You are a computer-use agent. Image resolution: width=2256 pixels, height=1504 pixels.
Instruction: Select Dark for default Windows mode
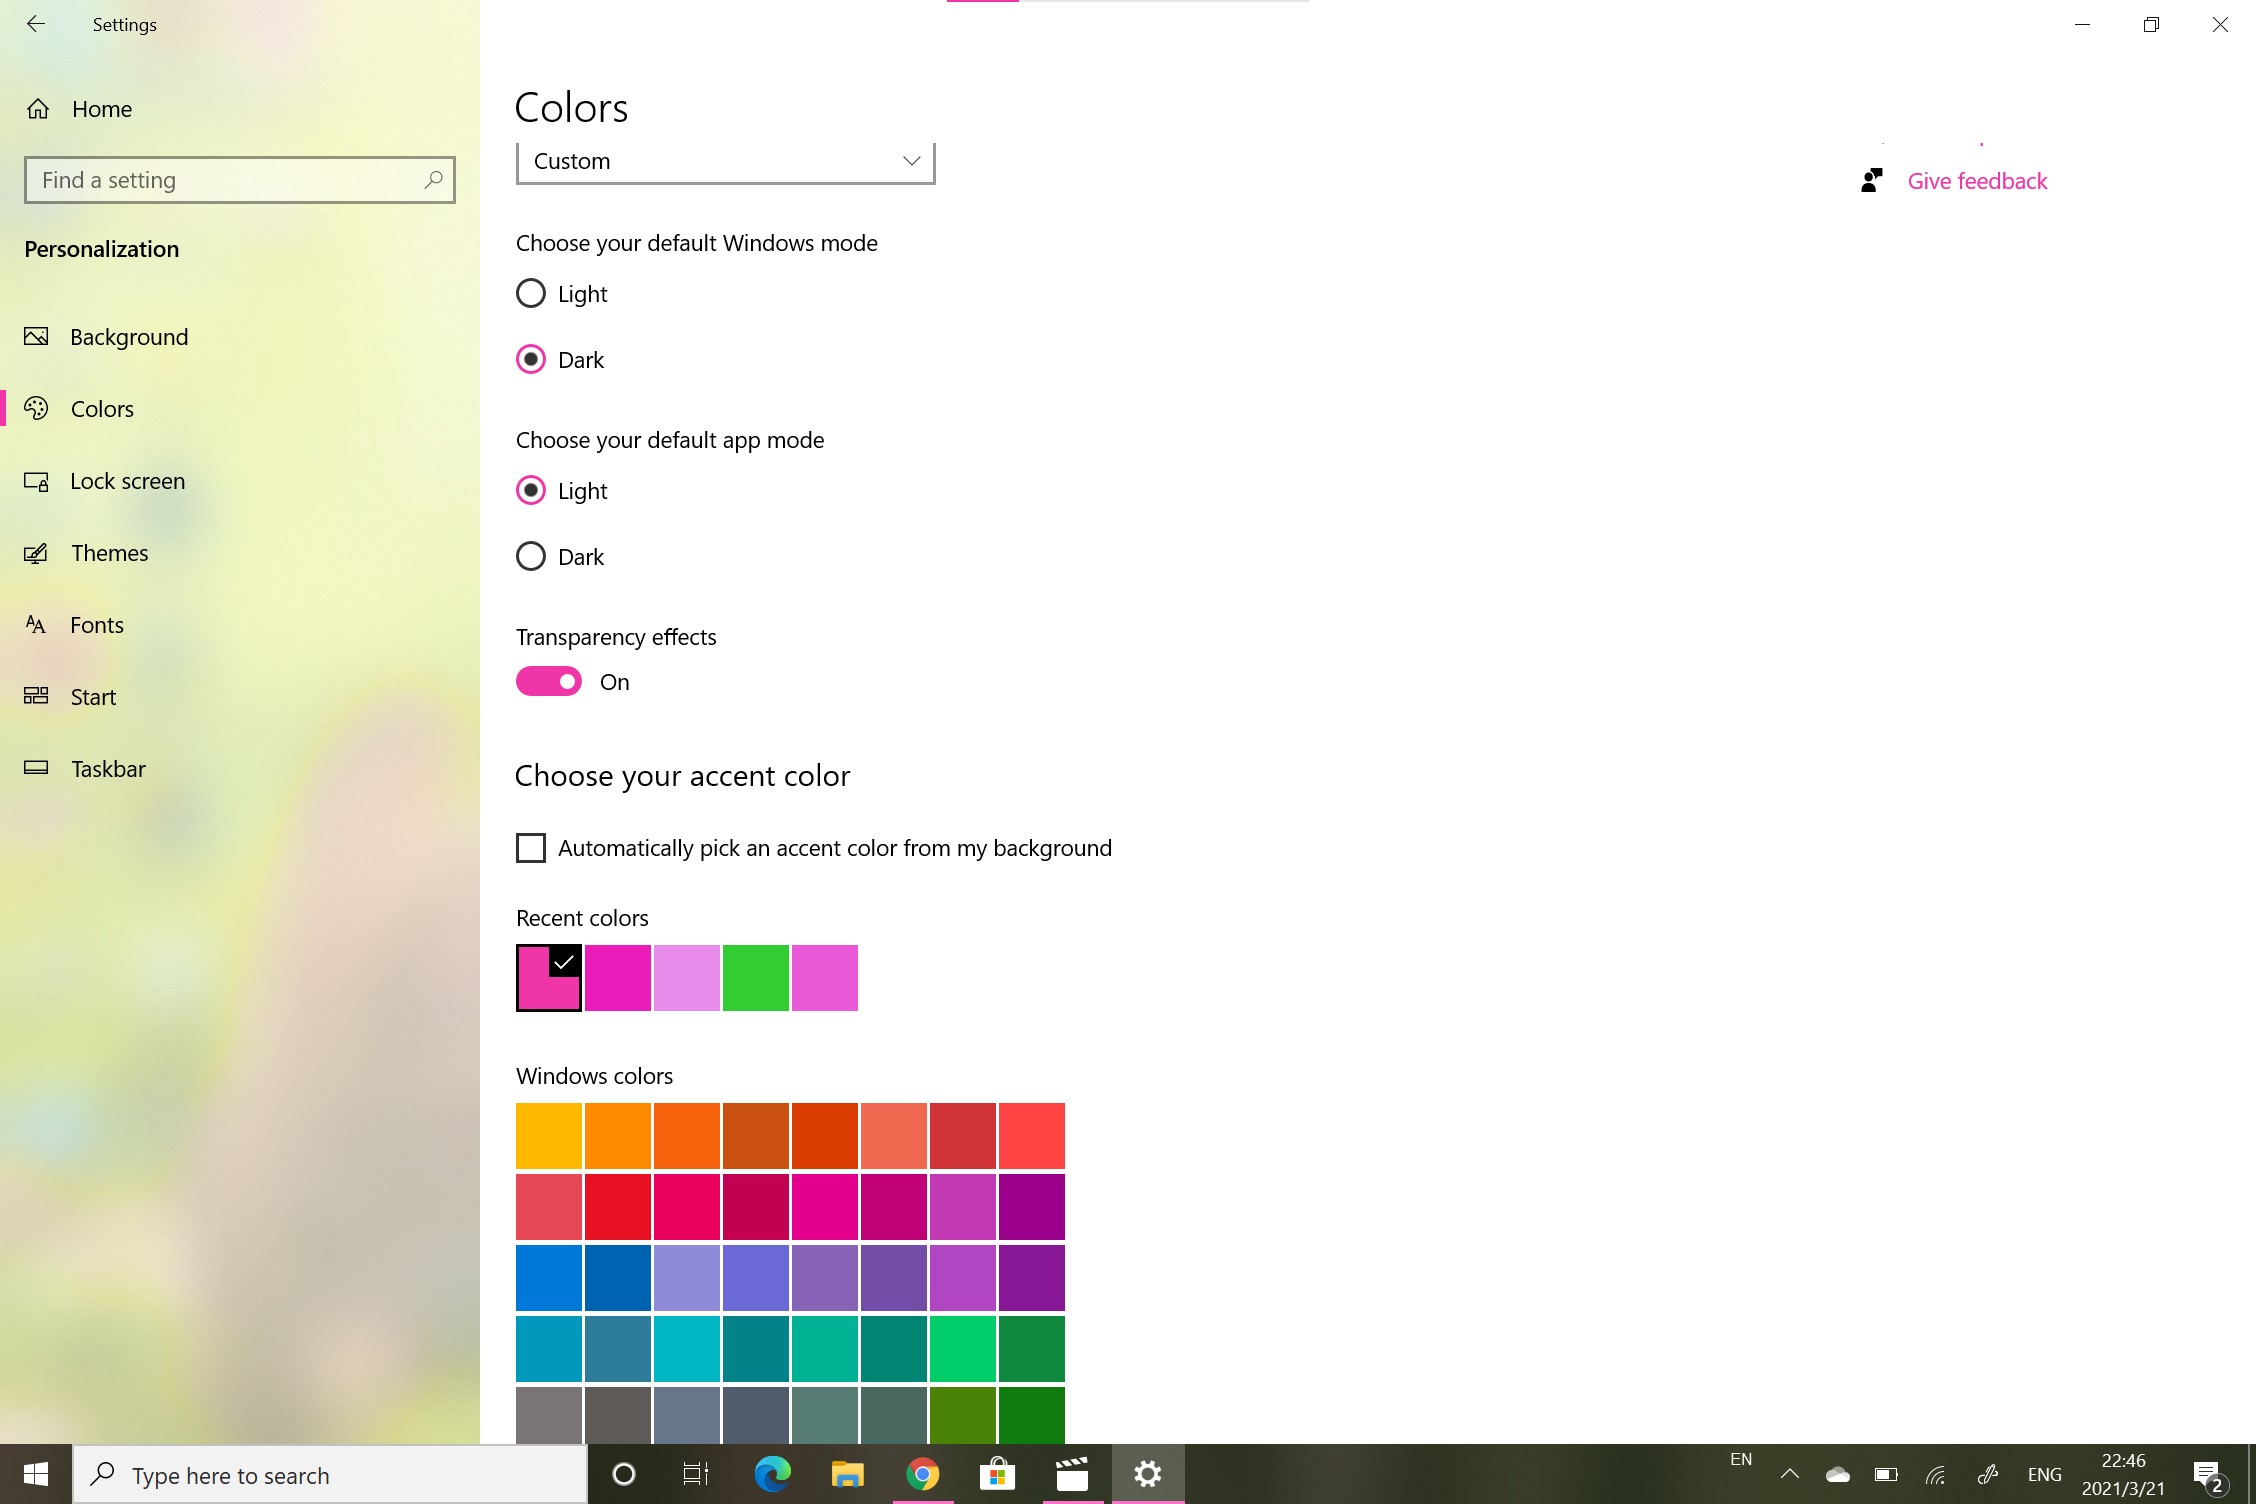(531, 360)
